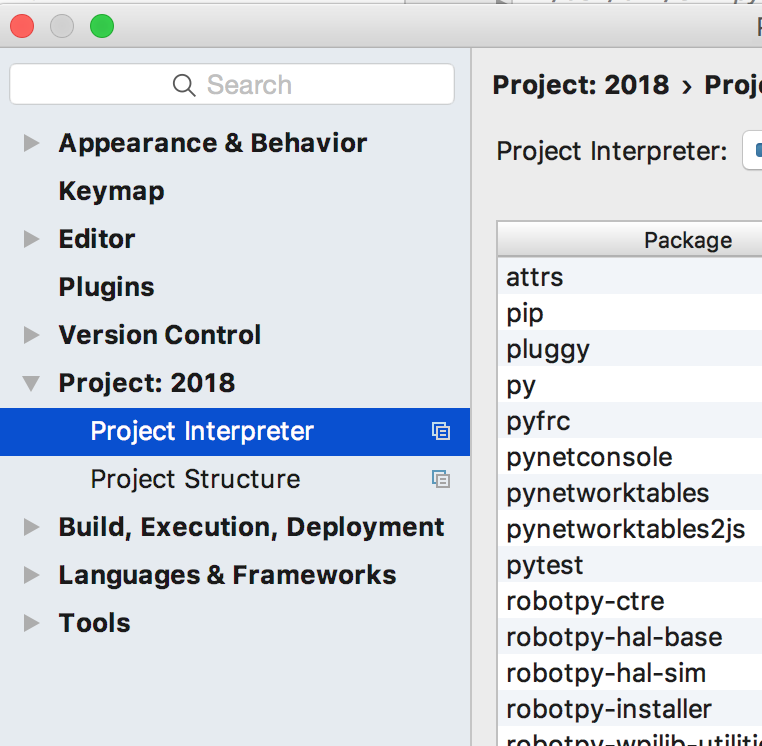Select Languages & Frameworks category
Screen dimensions: 762x746
pos(227,575)
